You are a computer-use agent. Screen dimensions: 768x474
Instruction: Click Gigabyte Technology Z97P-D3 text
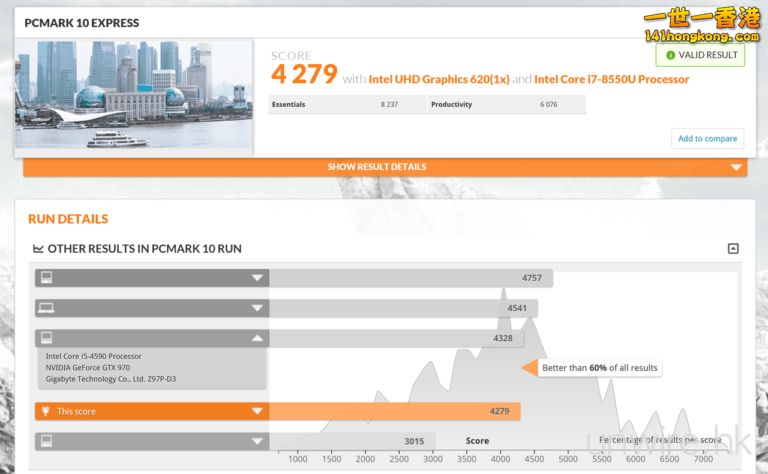[x=111, y=379]
